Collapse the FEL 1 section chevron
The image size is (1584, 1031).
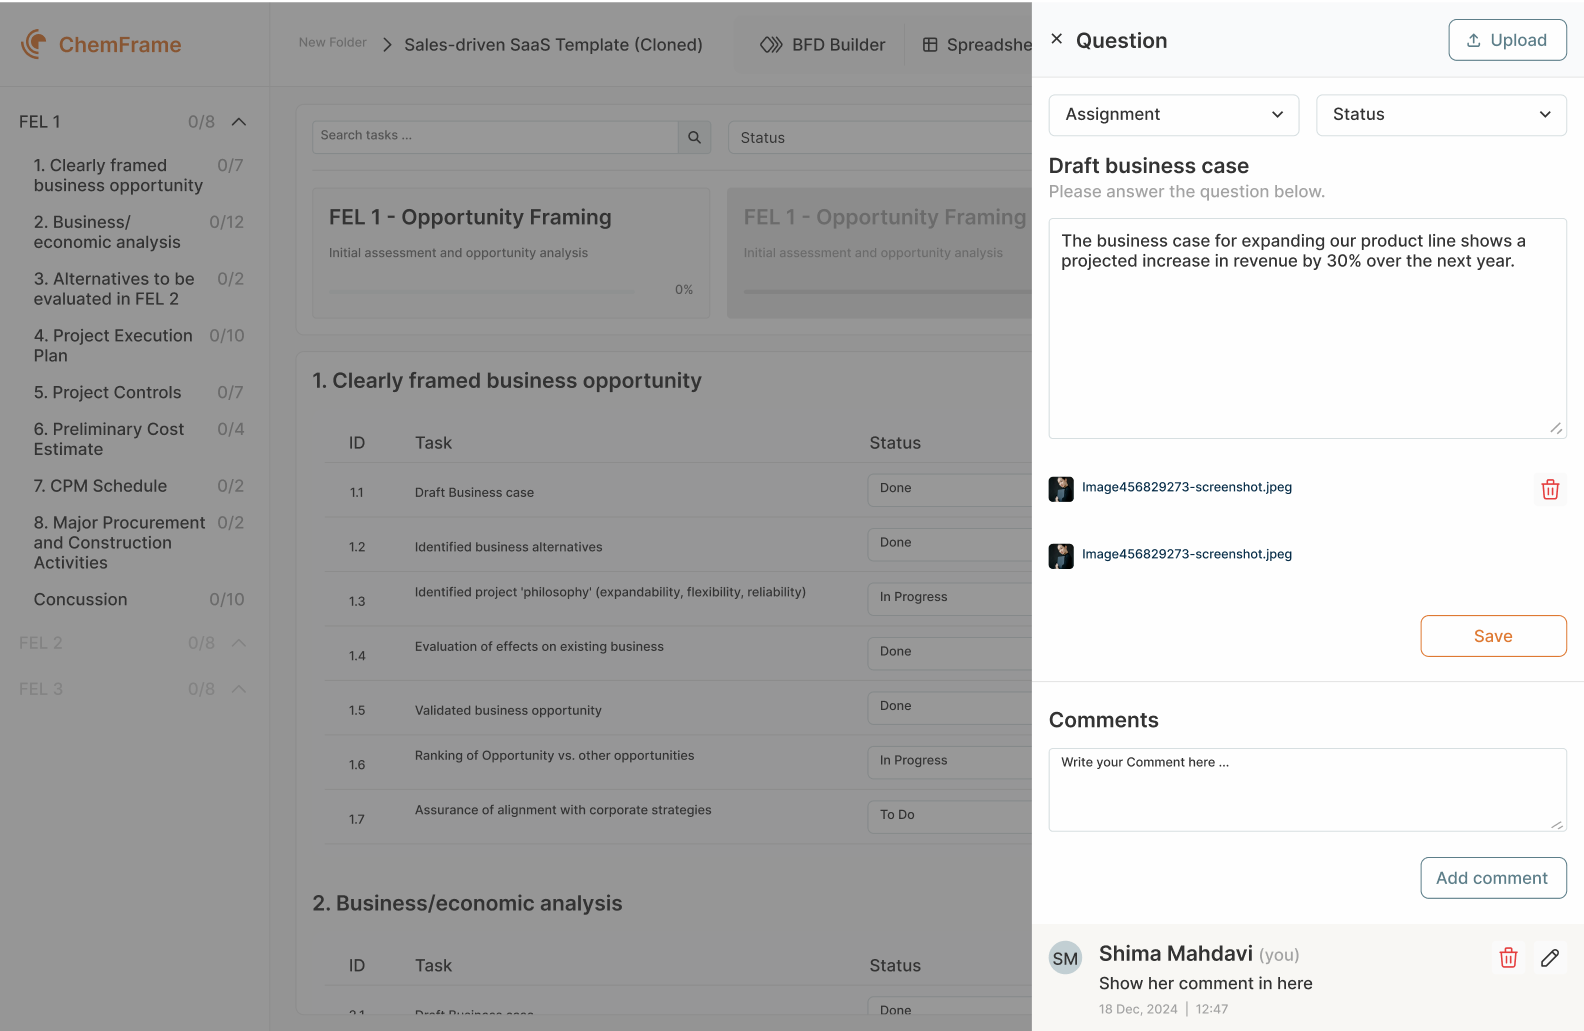tap(239, 122)
